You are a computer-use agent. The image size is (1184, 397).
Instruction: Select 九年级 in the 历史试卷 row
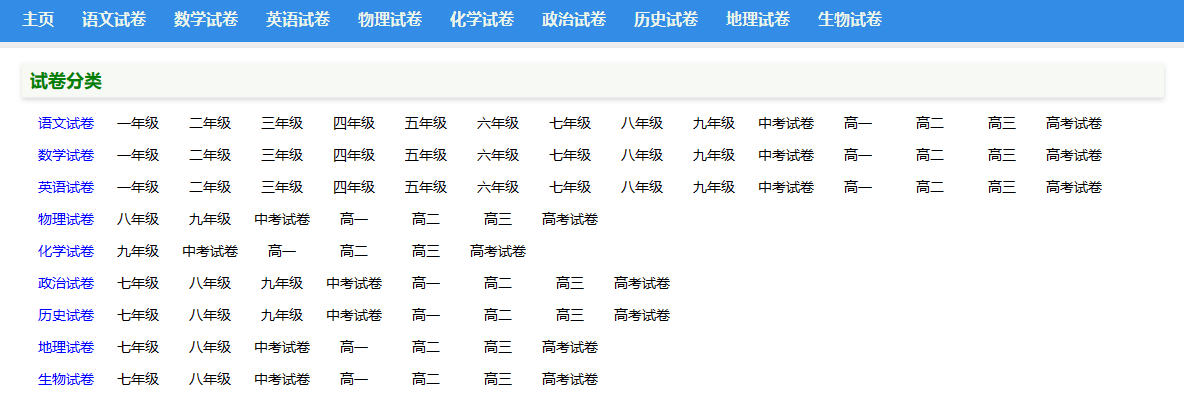[x=282, y=315]
